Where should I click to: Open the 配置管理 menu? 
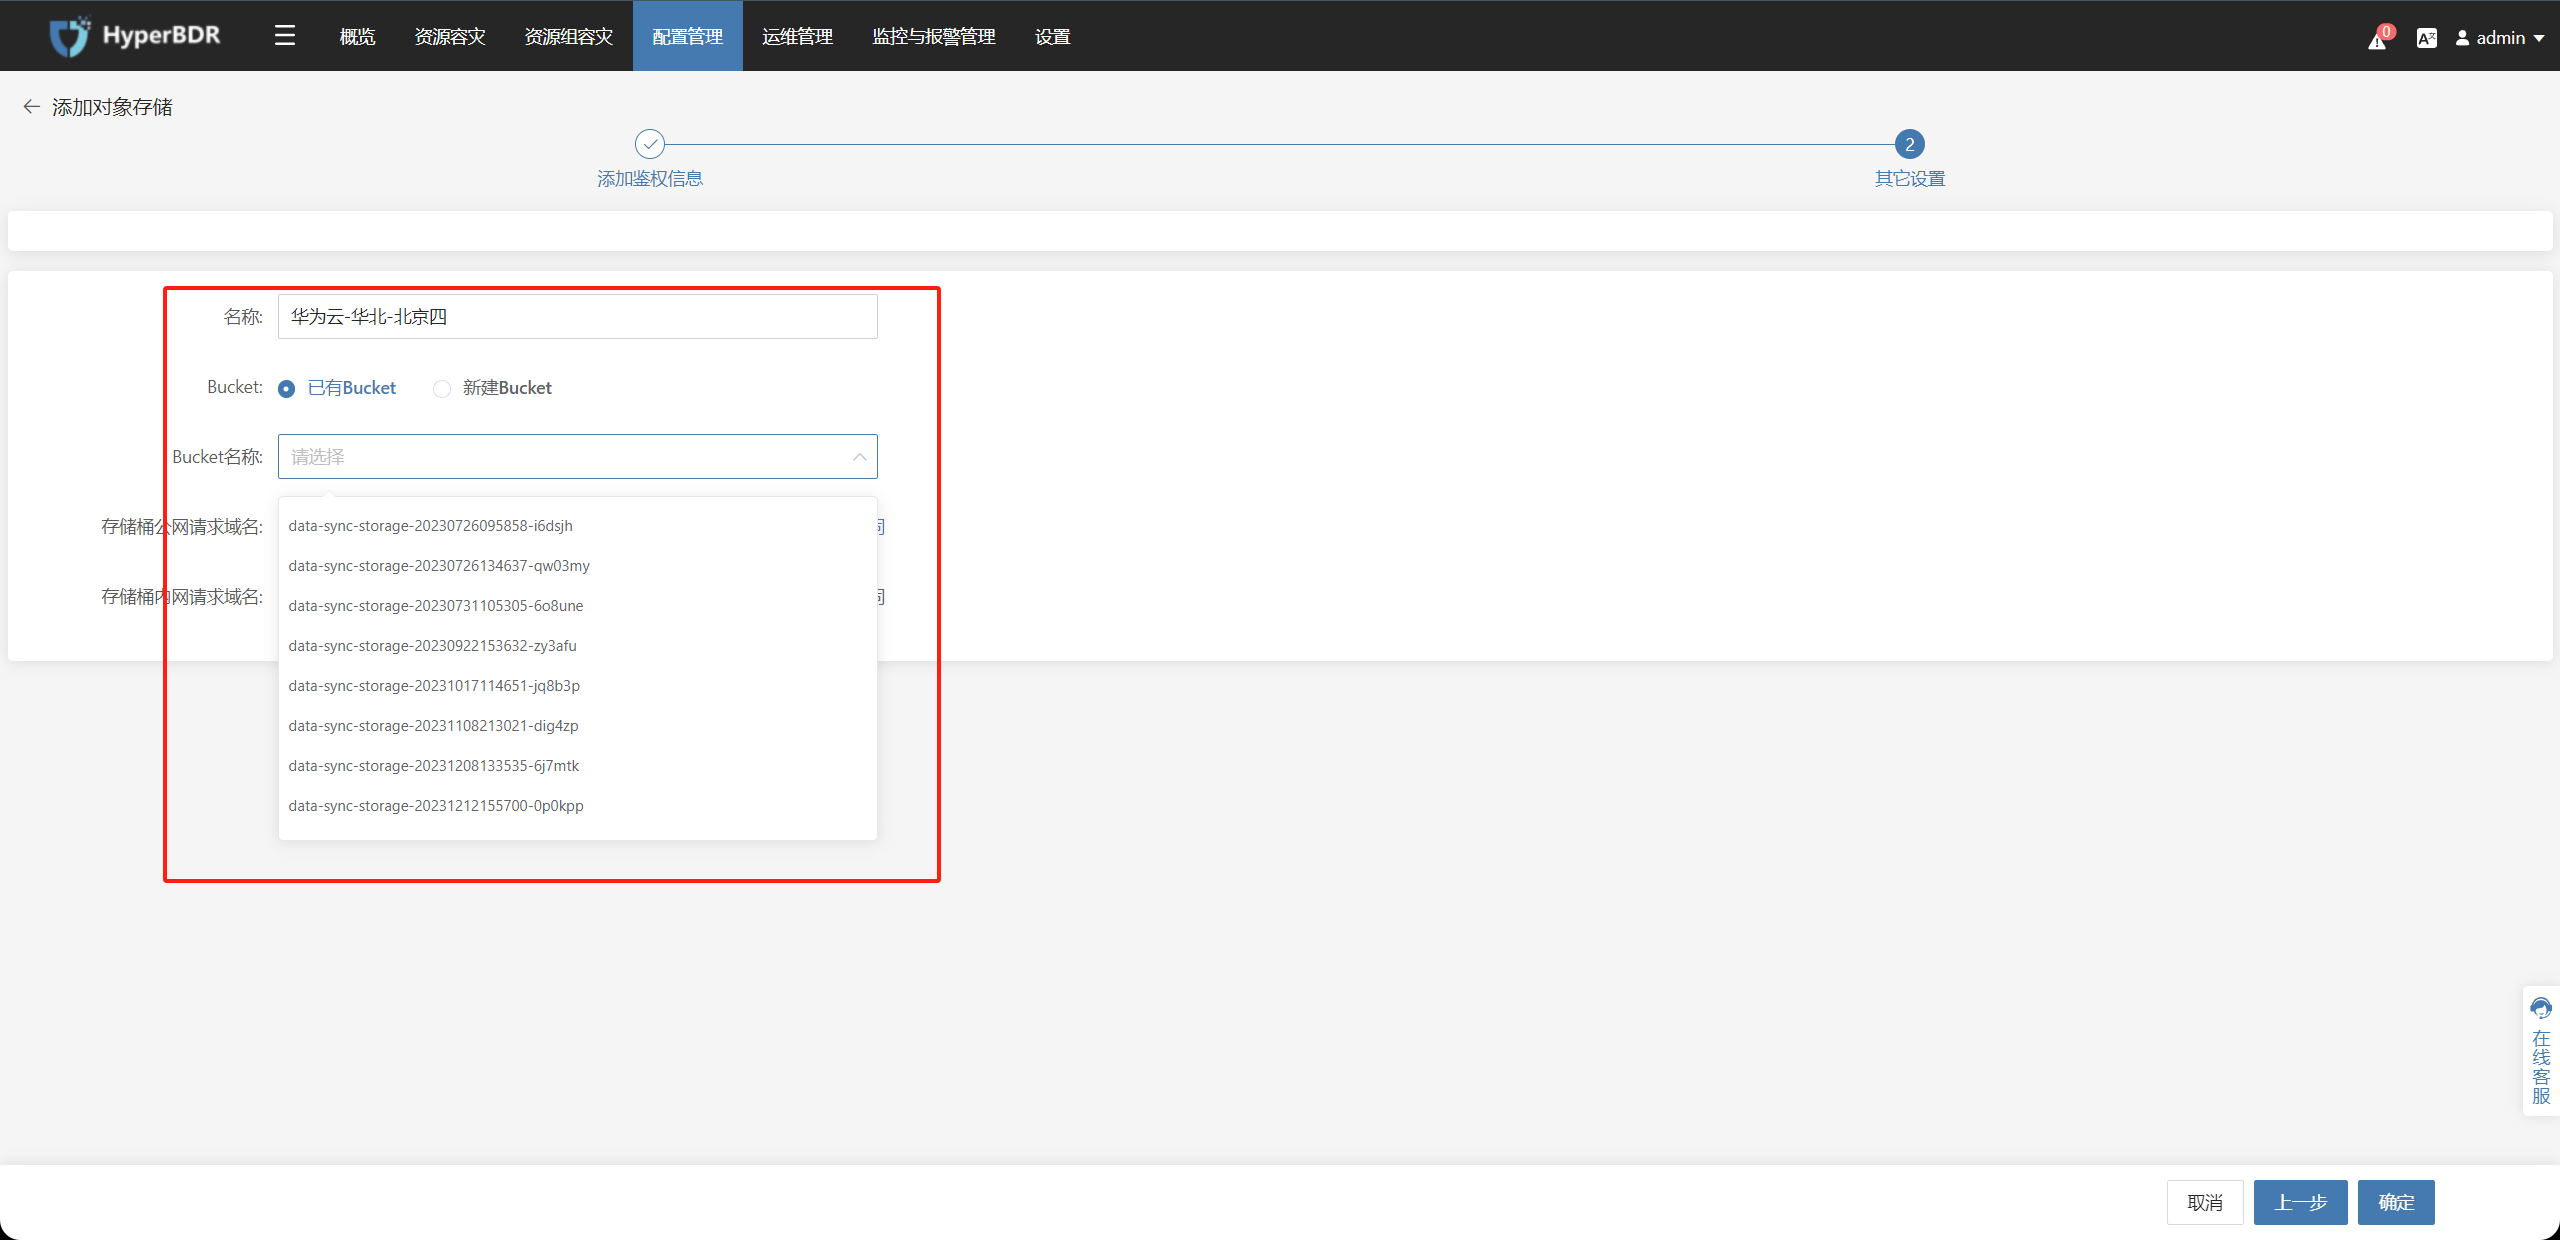pyautogui.click(x=688, y=36)
